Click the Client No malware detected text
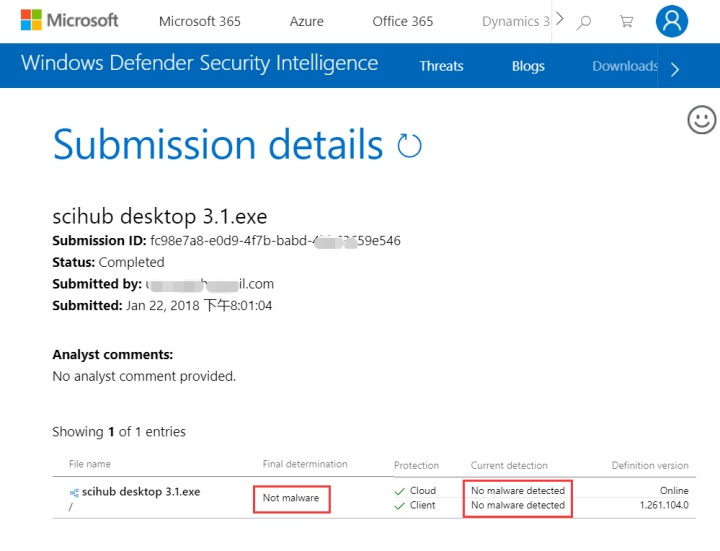This screenshot has height=551, width=720. [x=518, y=505]
